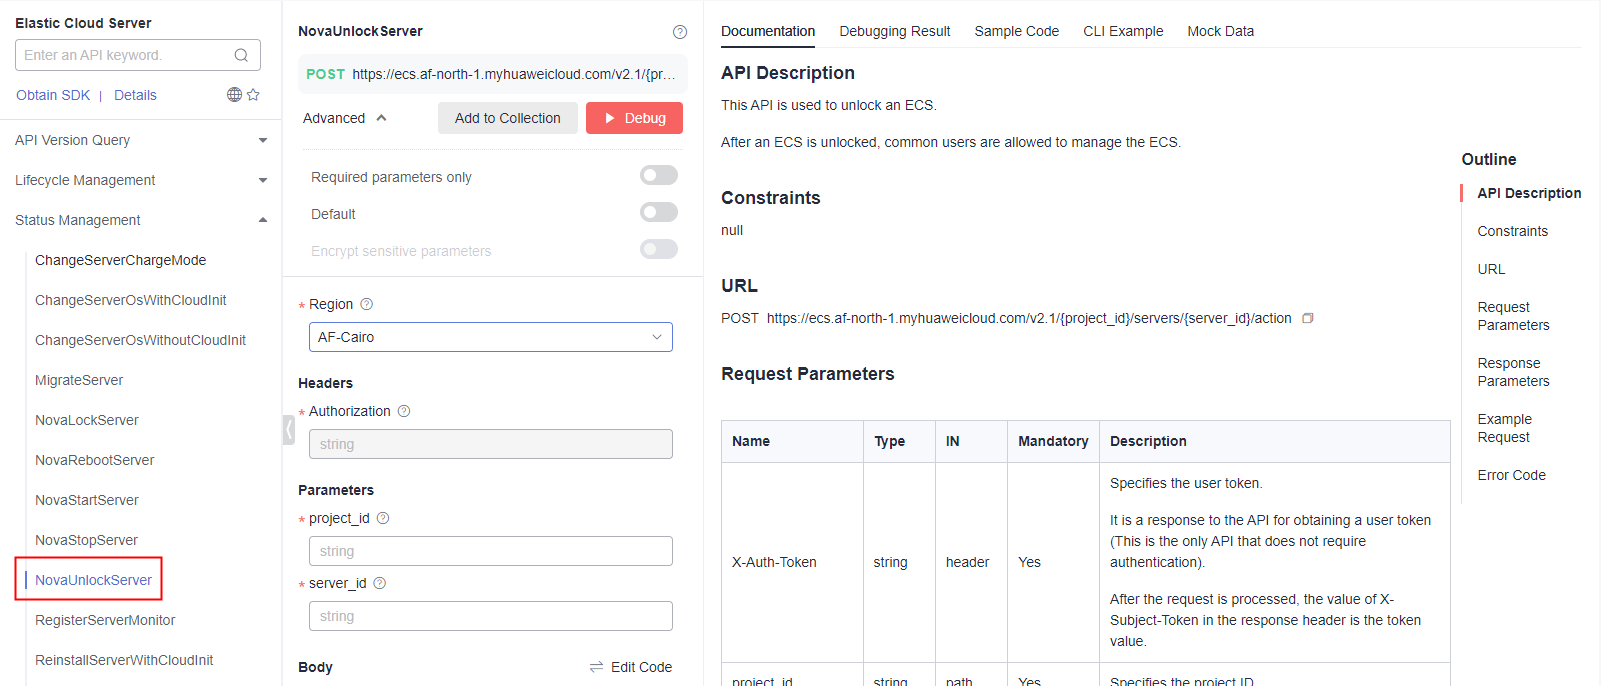Viewport: 1601px width, 686px height.
Task: Jump to API Description in the Outline
Action: pos(1529,193)
